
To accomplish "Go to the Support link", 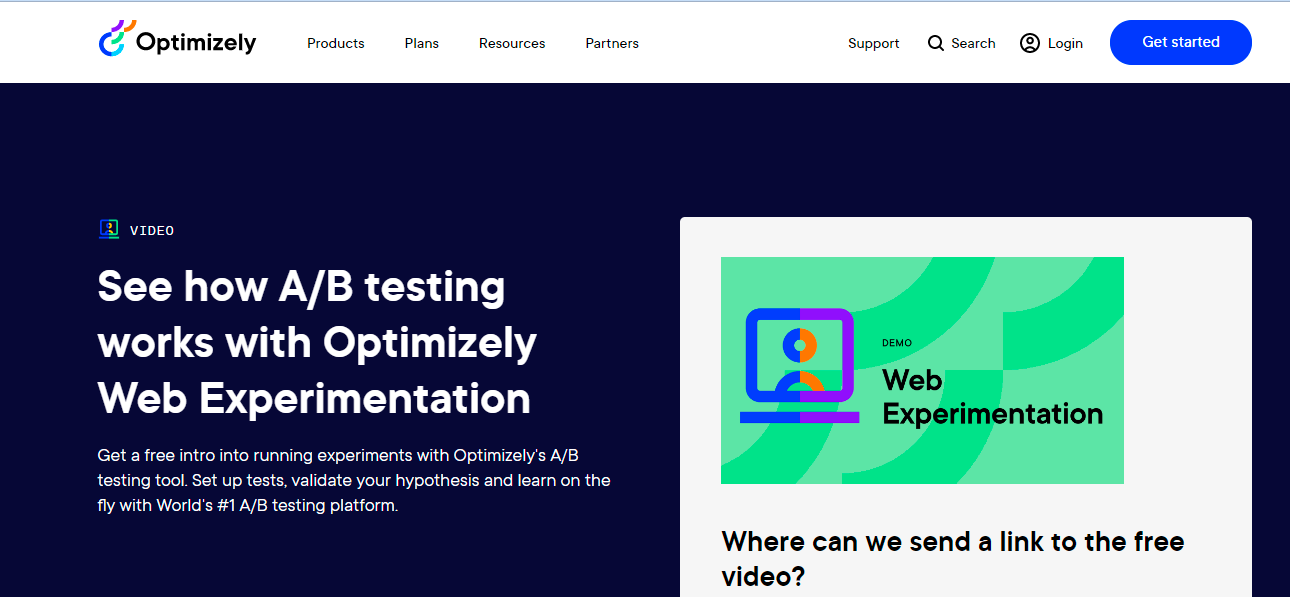I will 874,43.
